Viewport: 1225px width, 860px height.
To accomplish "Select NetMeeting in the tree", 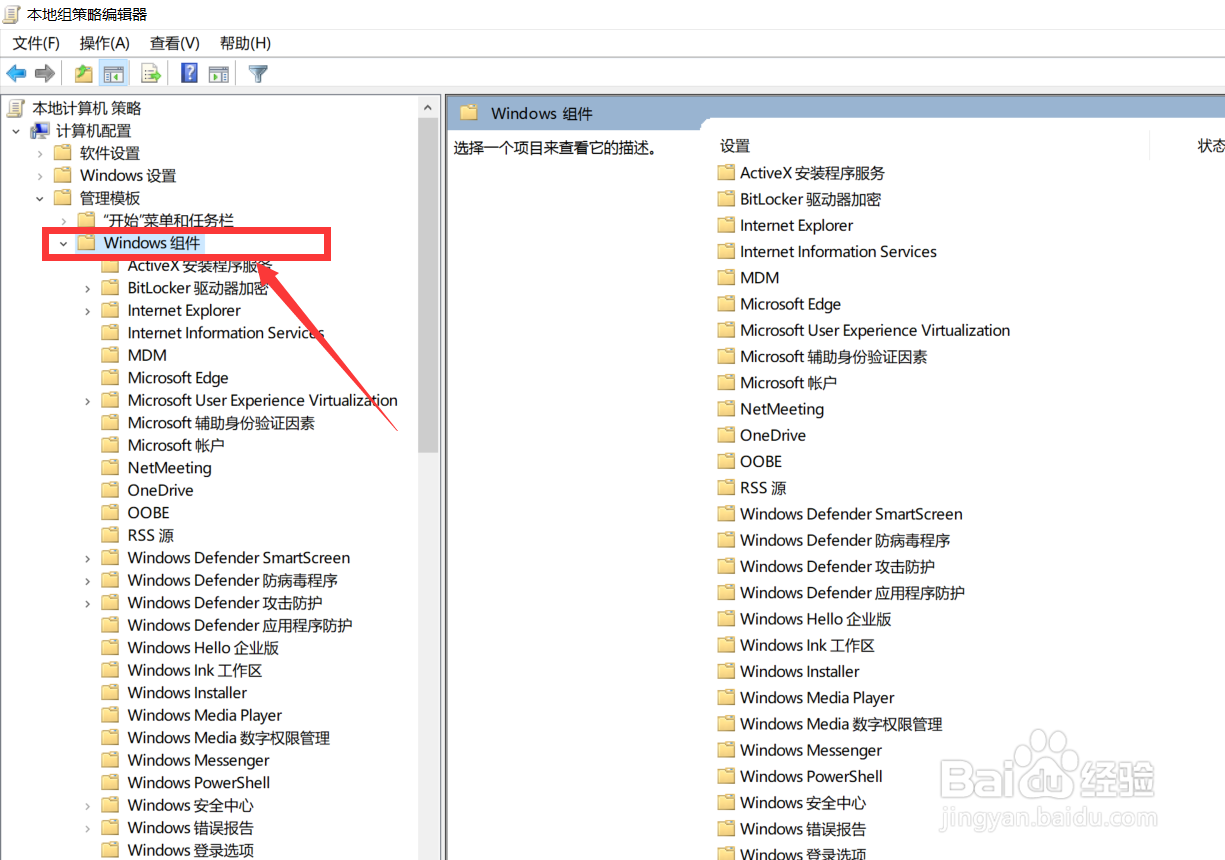I will 169,468.
